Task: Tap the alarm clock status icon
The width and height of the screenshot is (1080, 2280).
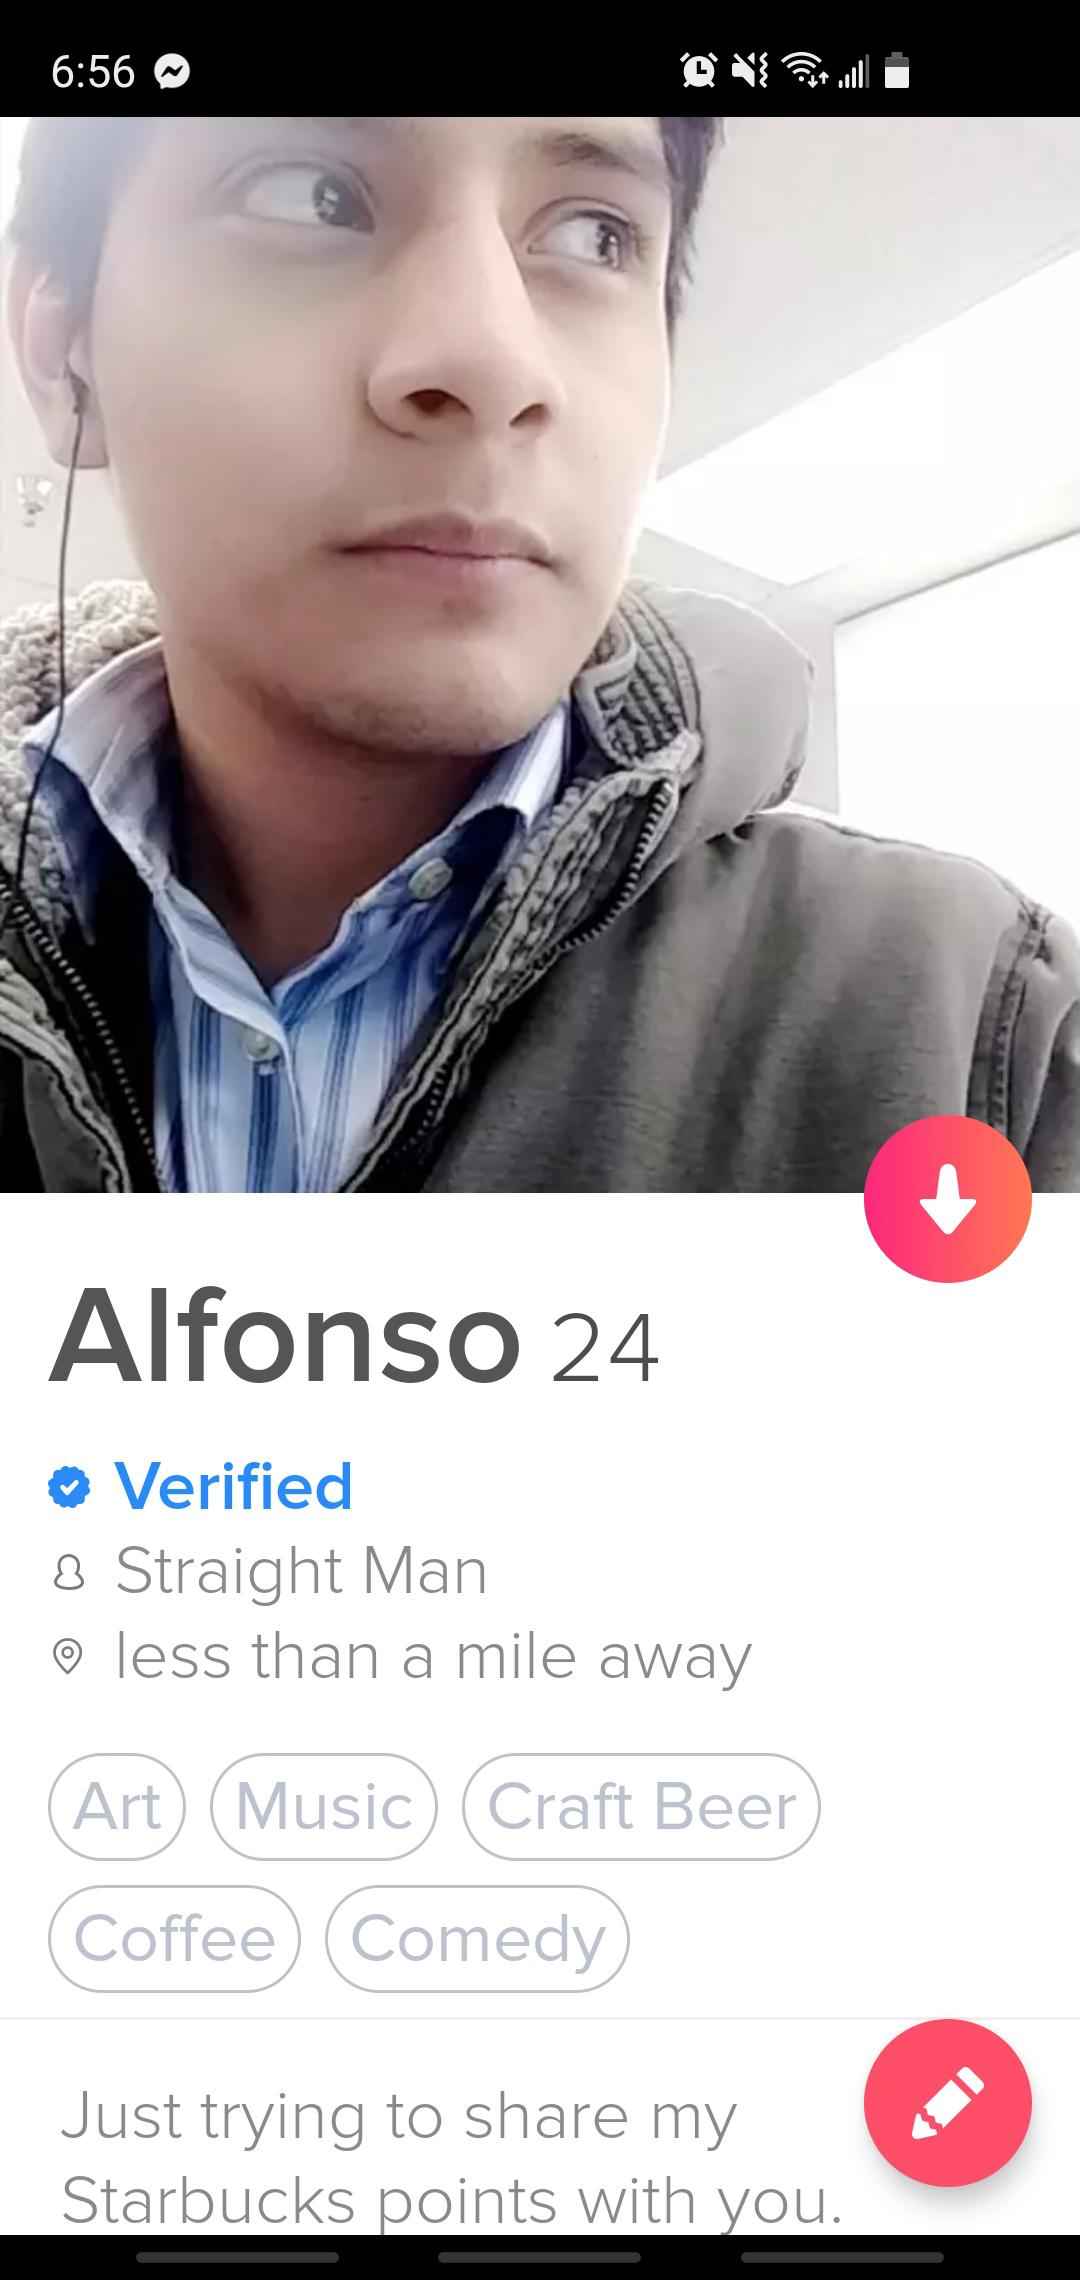Action: (698, 70)
